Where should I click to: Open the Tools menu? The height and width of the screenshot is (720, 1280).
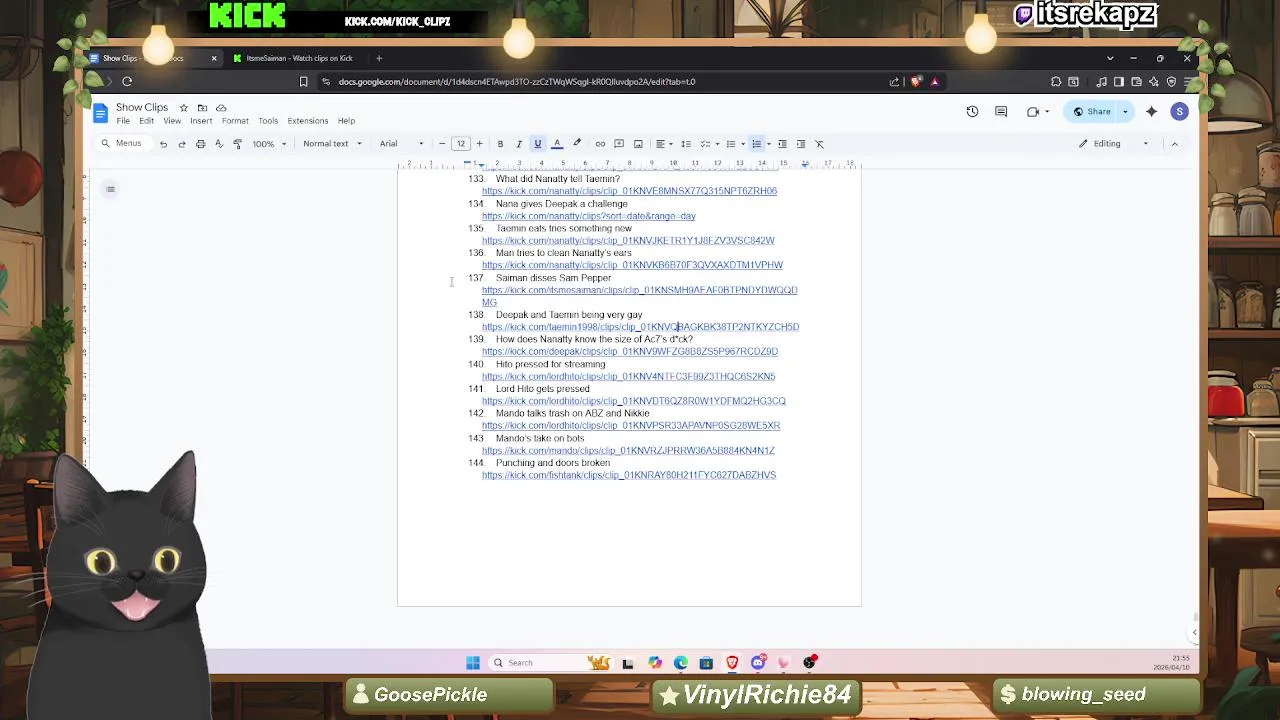pyautogui.click(x=268, y=121)
